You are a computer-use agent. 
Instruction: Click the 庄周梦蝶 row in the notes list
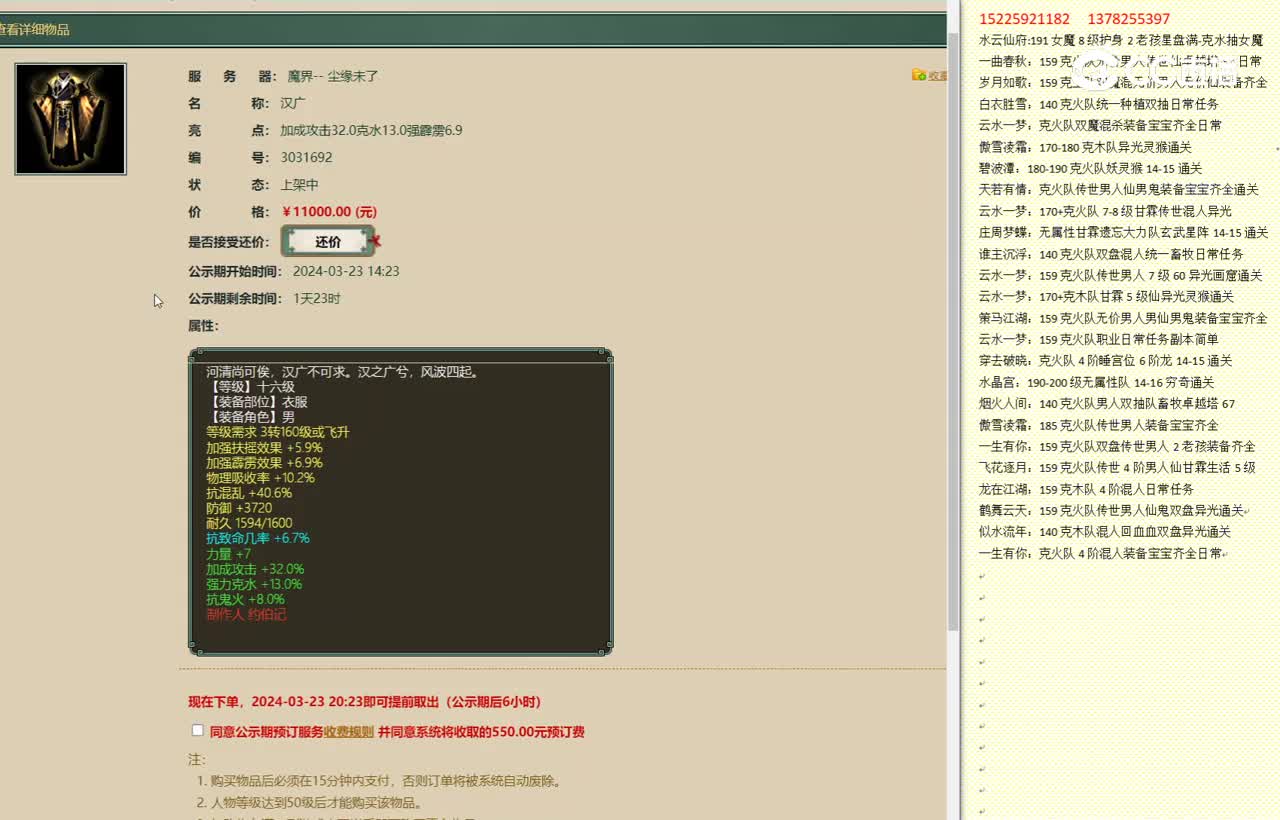coord(1123,232)
